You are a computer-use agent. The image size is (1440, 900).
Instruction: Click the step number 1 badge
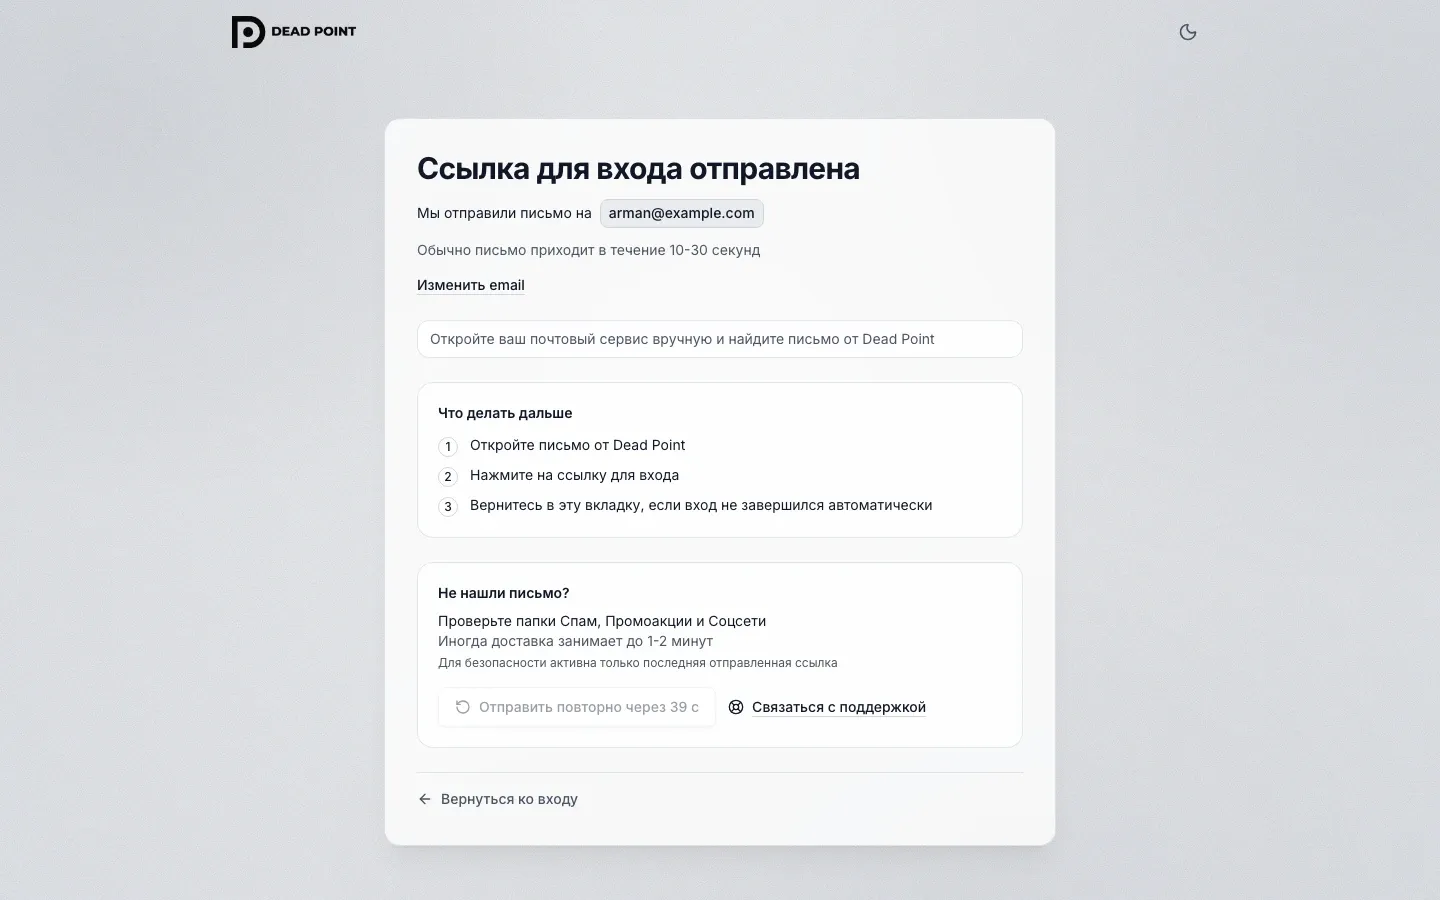point(448,447)
